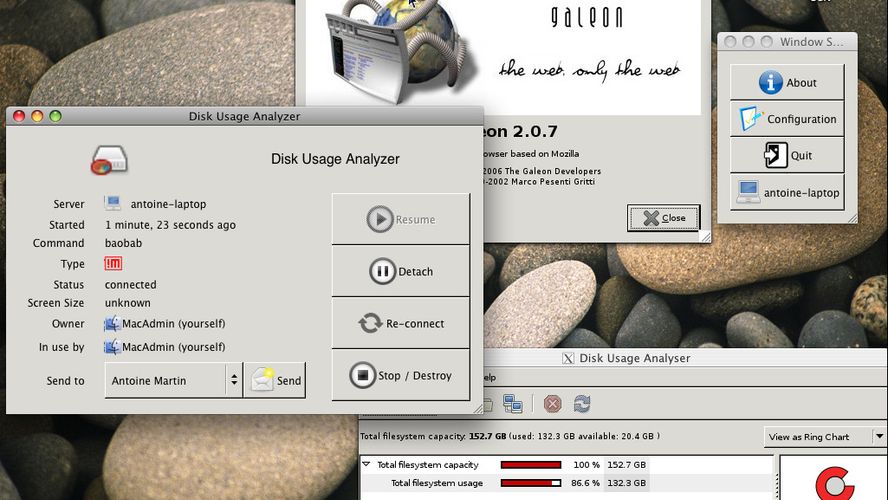The image size is (888, 500).
Task: Click the disk drive icon in Disk Usage Analyzer
Action: pos(109,160)
